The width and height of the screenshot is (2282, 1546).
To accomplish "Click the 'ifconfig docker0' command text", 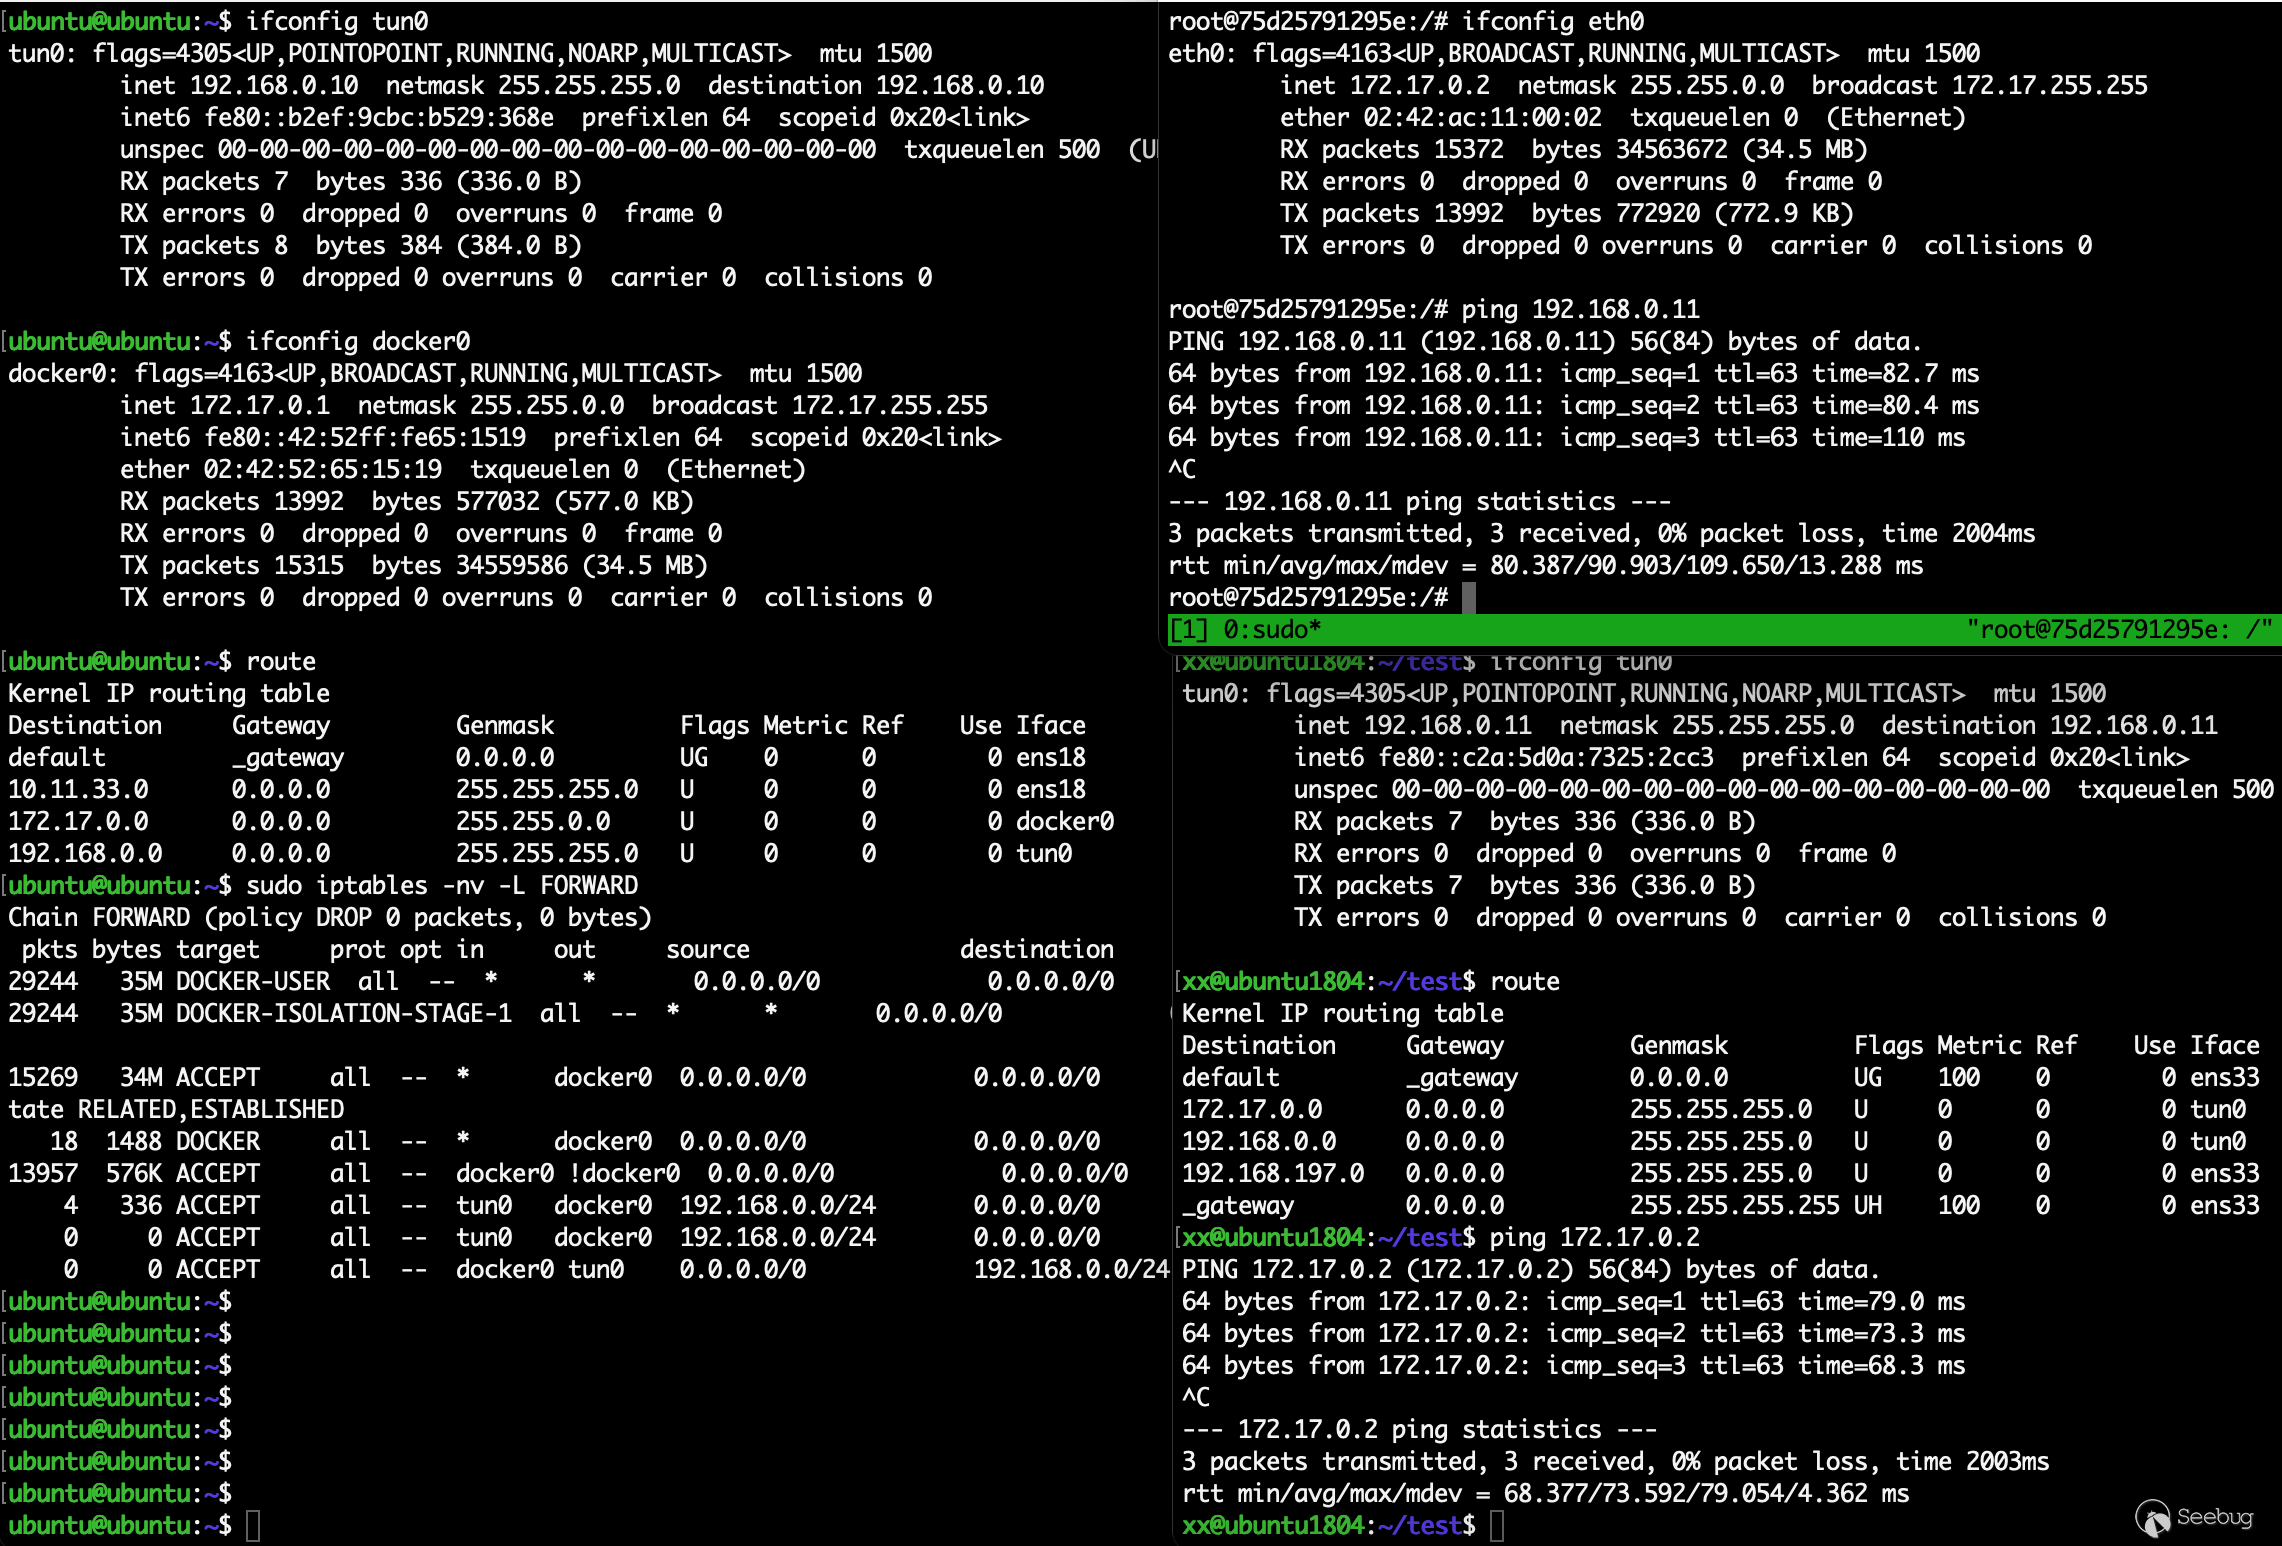I will [x=358, y=341].
